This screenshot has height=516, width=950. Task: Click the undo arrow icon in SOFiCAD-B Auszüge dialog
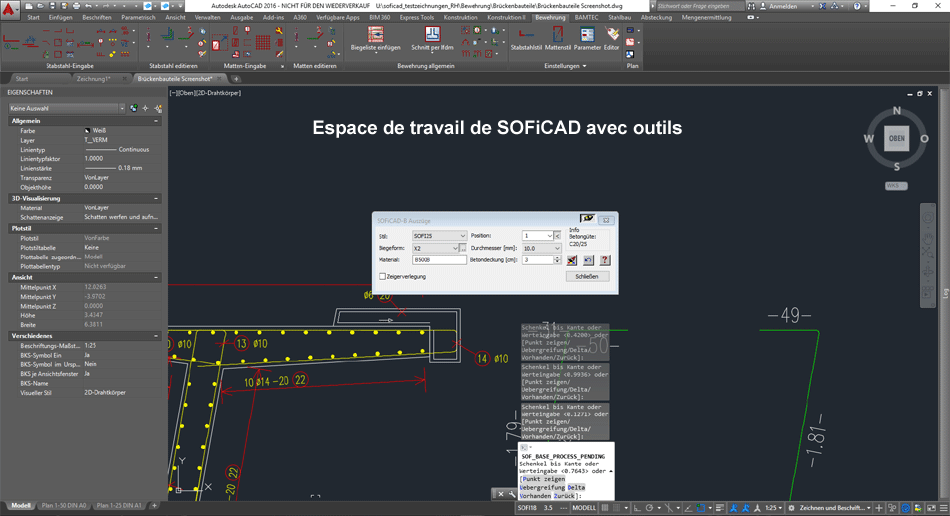pyautogui.click(x=588, y=260)
